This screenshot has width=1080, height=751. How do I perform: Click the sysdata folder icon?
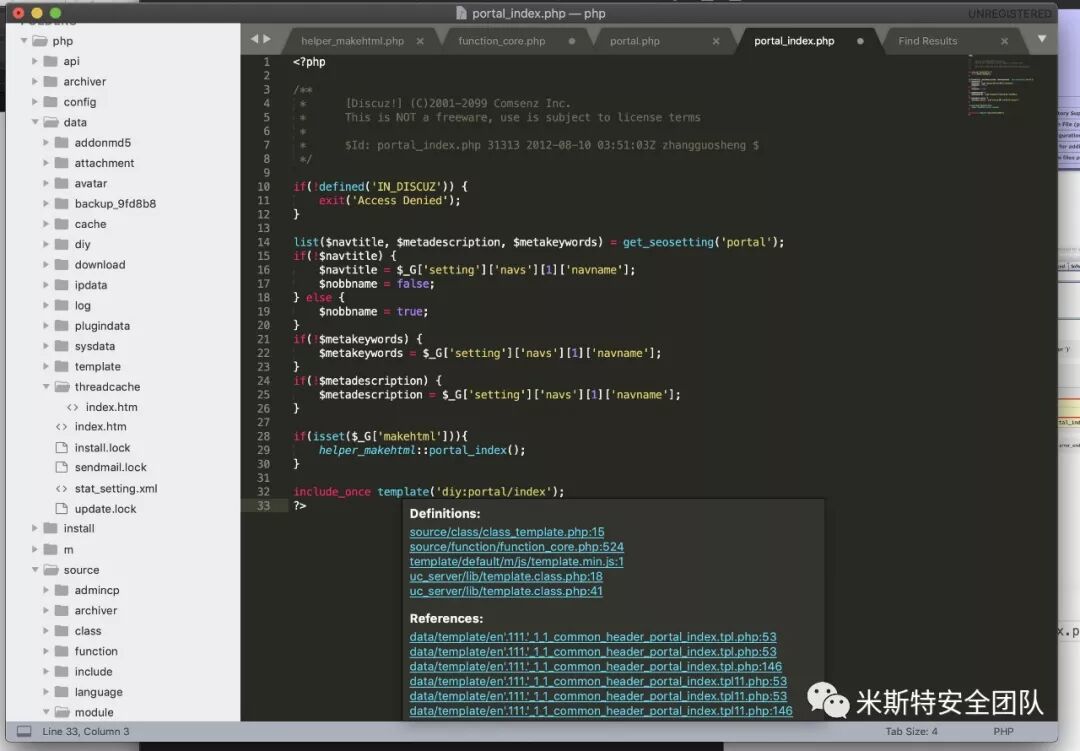(x=62, y=346)
